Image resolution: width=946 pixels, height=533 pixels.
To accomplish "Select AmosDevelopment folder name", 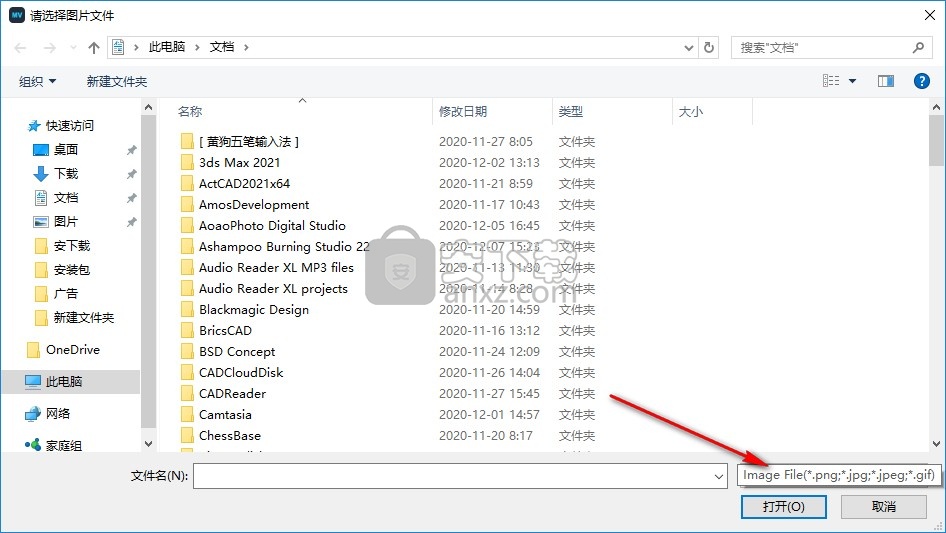I will [254, 205].
